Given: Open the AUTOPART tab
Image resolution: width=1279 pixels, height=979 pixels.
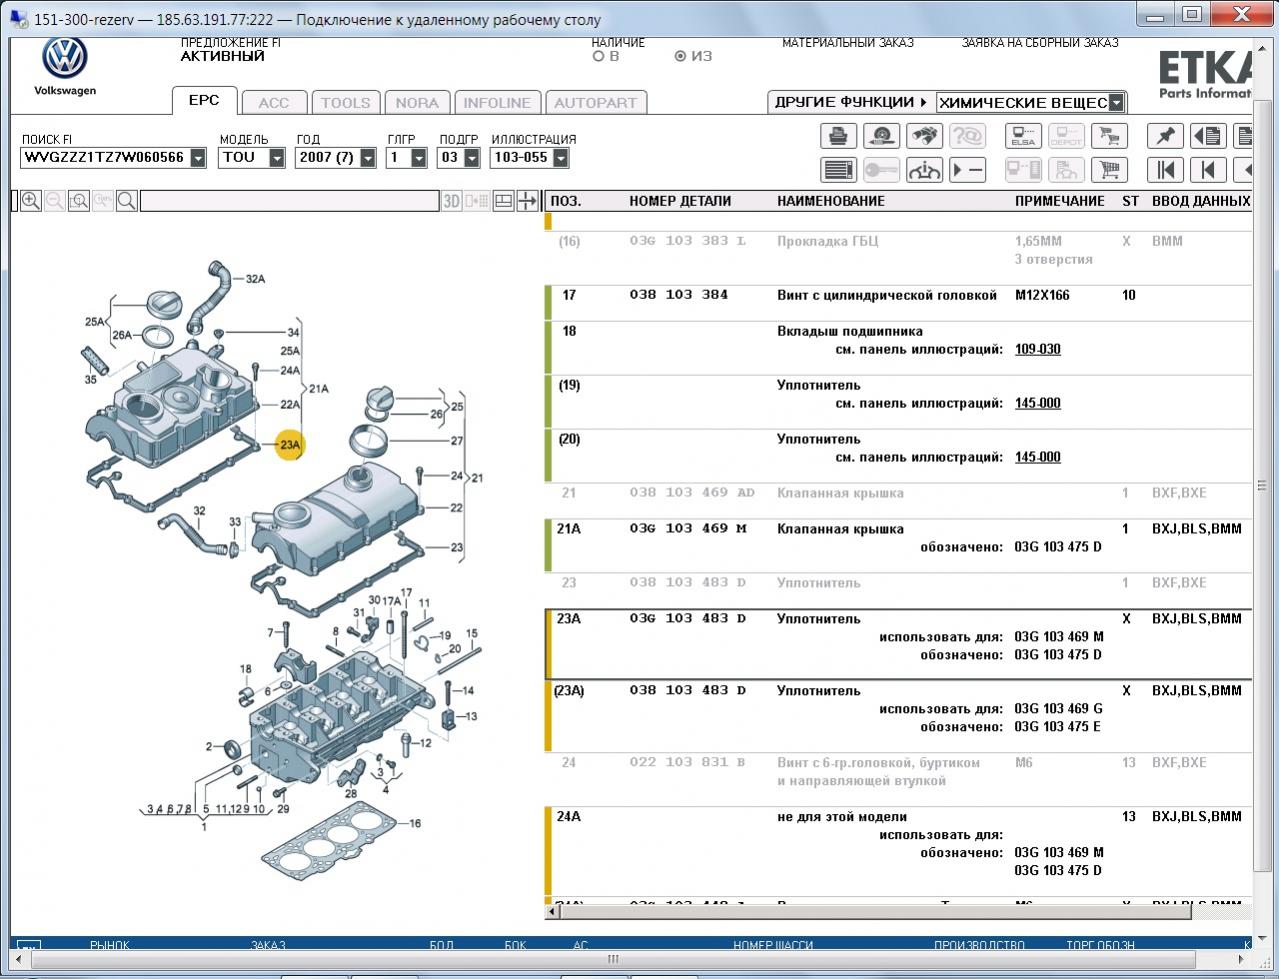Looking at the screenshot, I should point(595,102).
